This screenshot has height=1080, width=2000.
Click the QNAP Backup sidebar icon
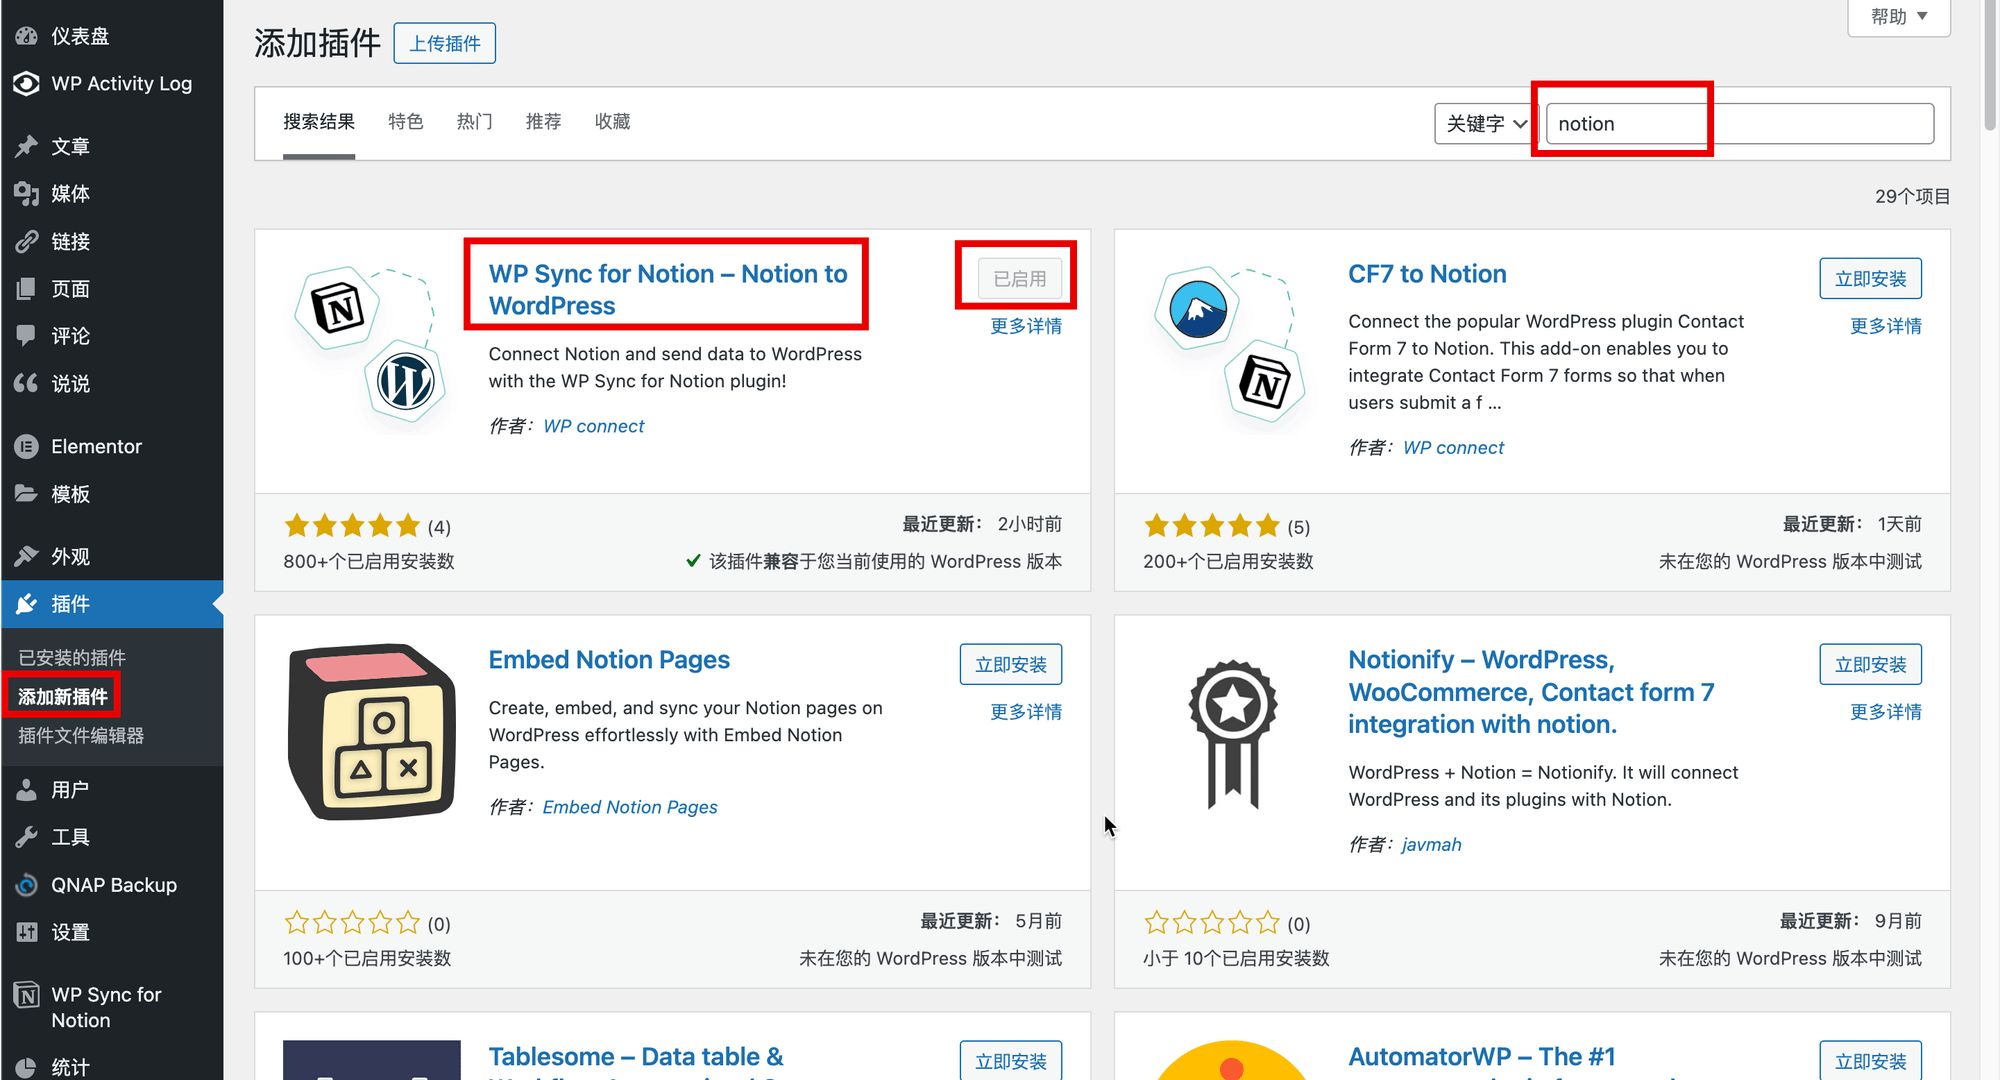[27, 885]
